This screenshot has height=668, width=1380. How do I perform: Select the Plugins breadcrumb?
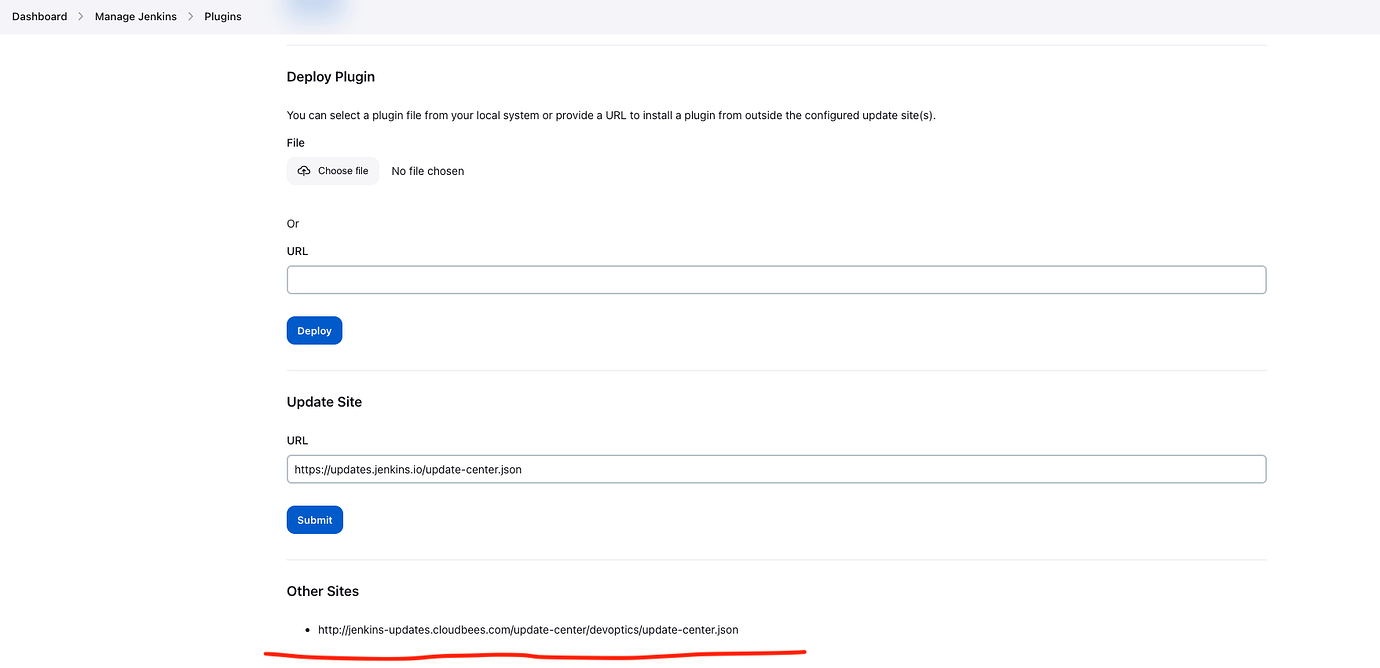point(223,17)
